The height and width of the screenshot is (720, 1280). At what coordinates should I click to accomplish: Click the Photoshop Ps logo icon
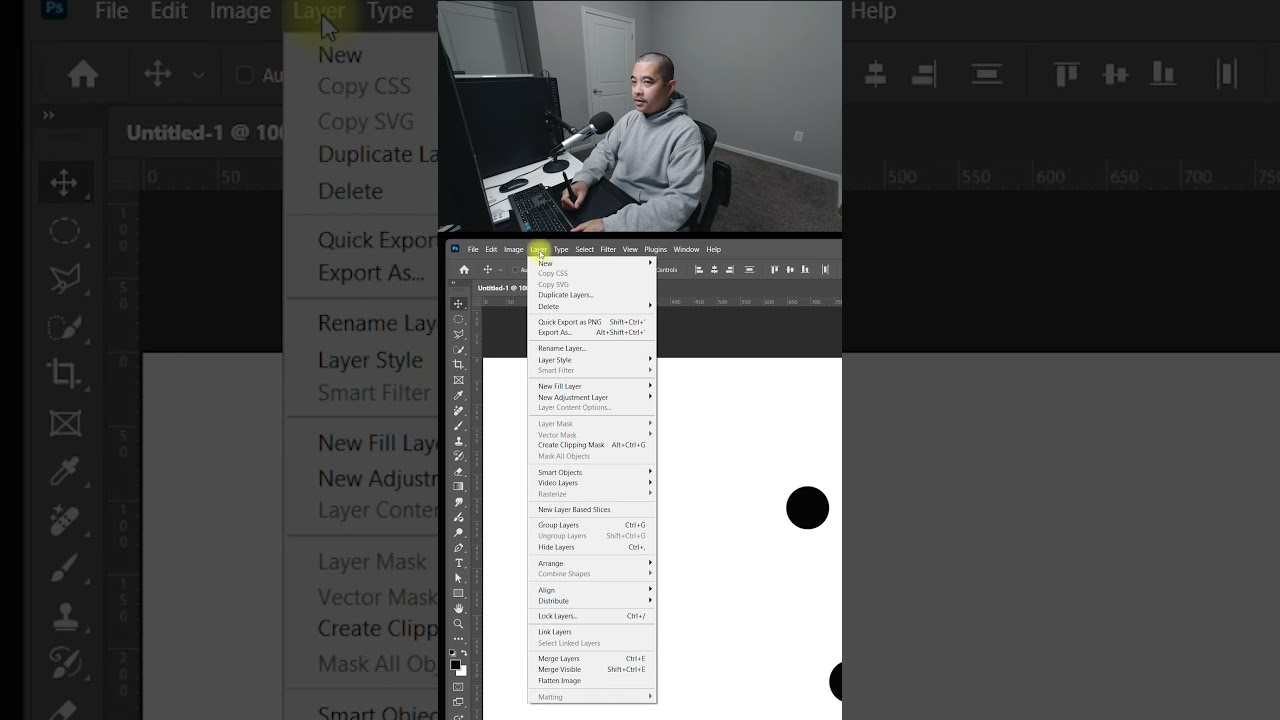pyautogui.click(x=455, y=249)
